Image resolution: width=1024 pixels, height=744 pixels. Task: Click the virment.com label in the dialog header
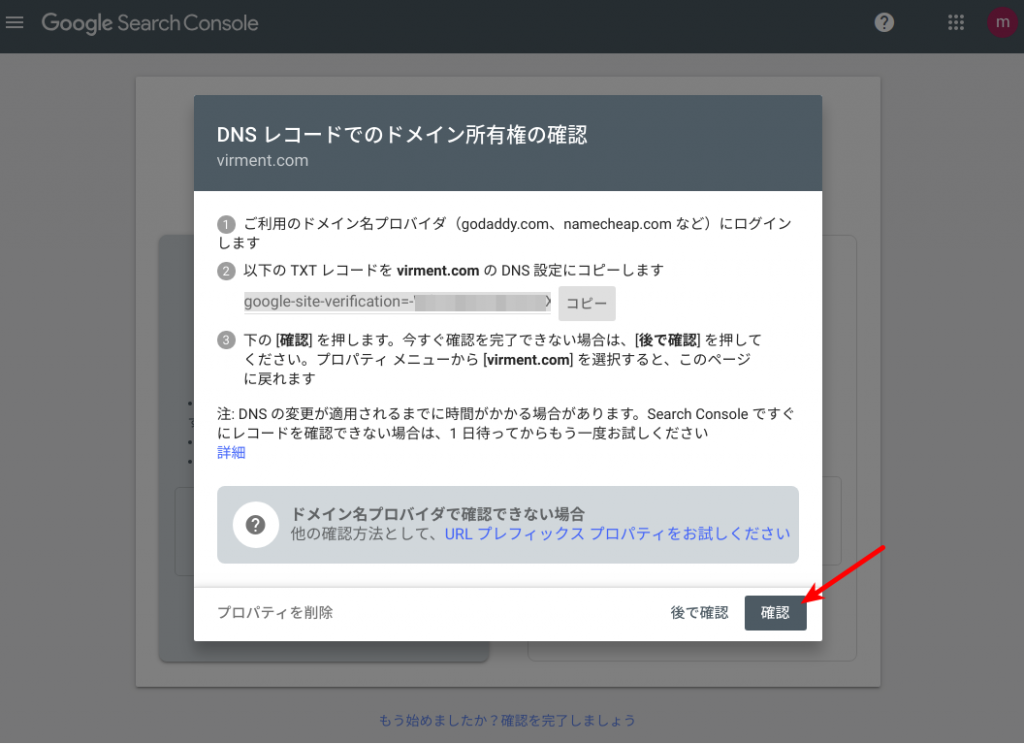tap(262, 160)
